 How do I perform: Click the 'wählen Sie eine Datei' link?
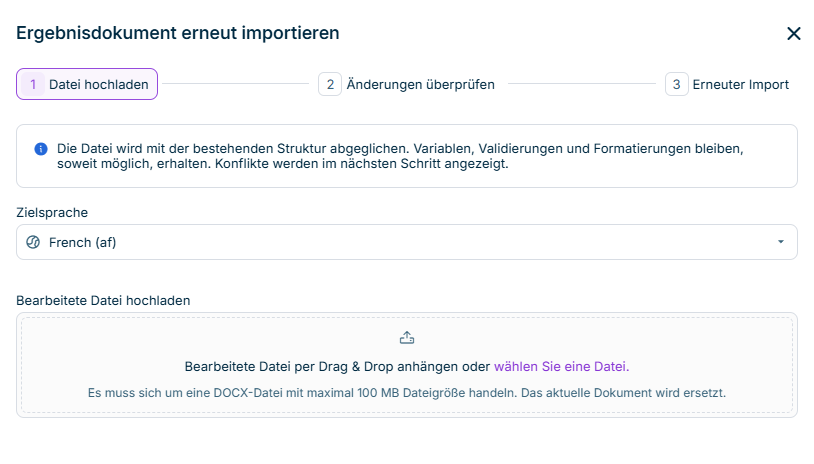[561, 366]
